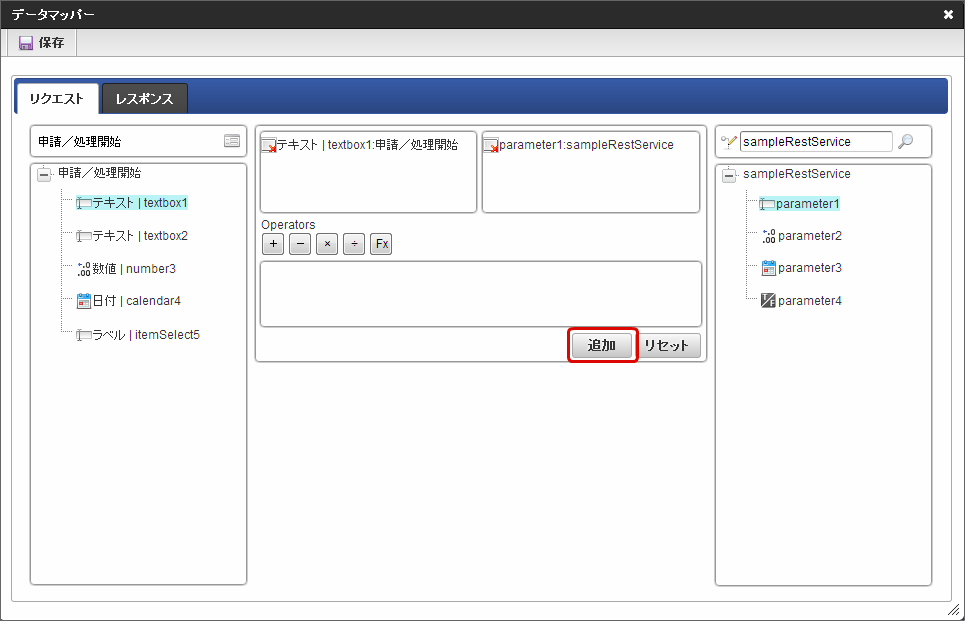965x621 pixels.
Task: Insert the multiply operator
Action: pos(327,244)
